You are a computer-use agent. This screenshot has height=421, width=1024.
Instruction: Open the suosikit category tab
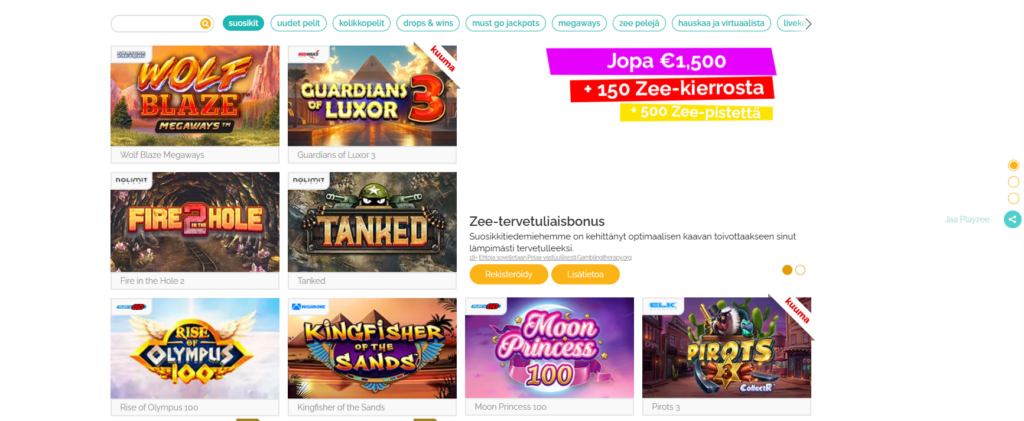click(244, 23)
